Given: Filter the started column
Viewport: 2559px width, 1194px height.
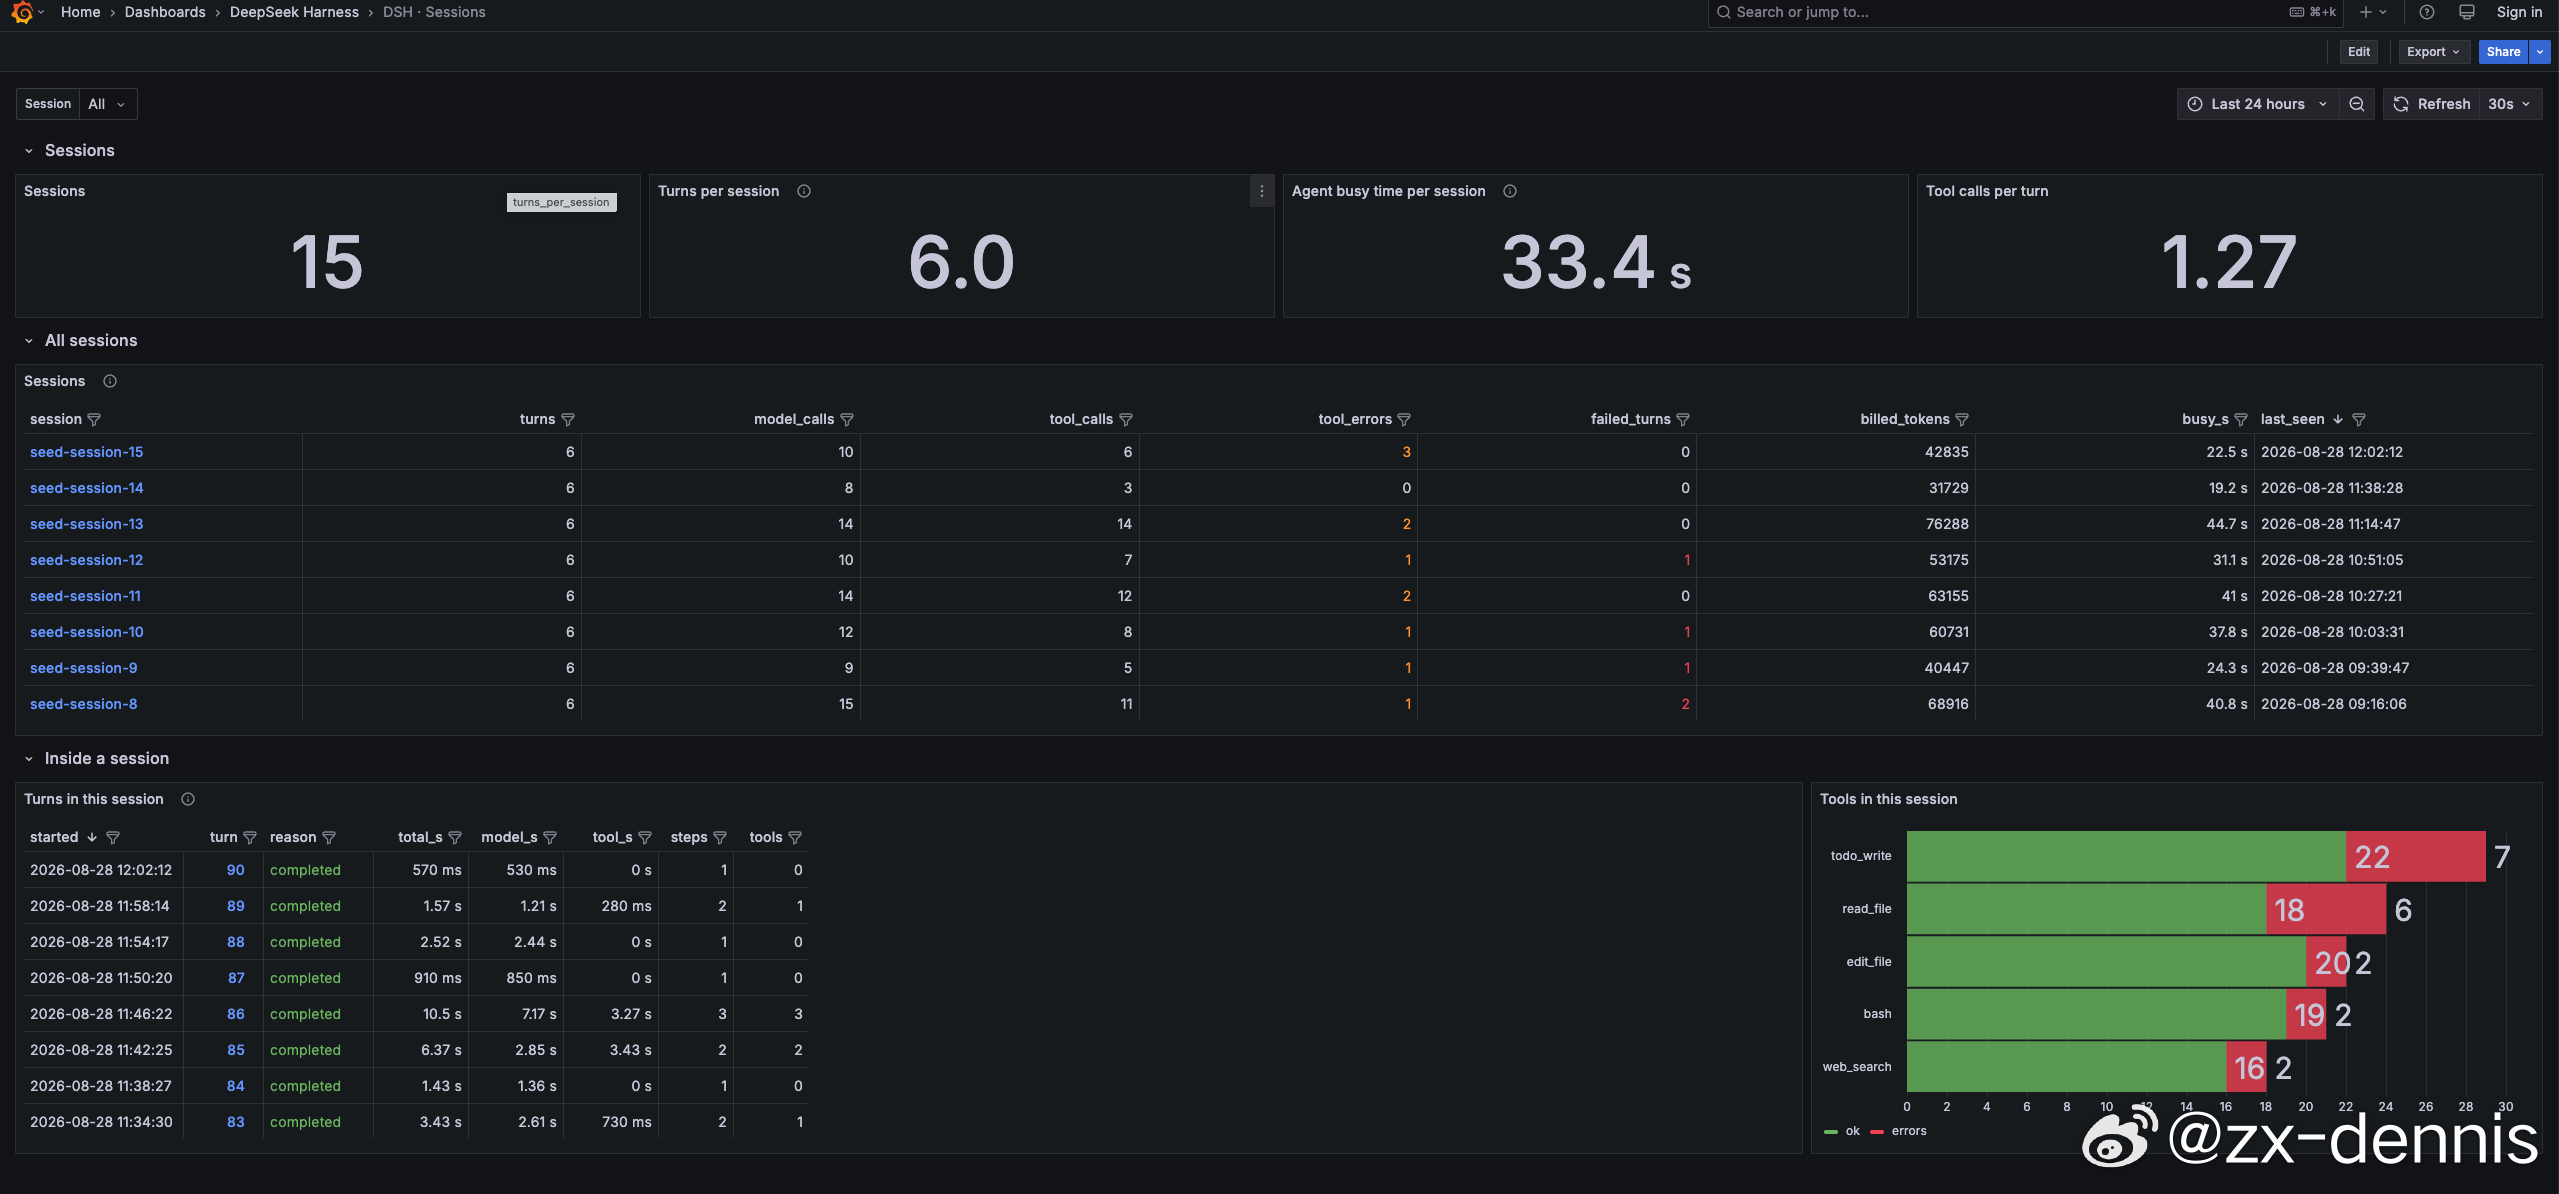Looking at the screenshot, I should coord(113,838).
